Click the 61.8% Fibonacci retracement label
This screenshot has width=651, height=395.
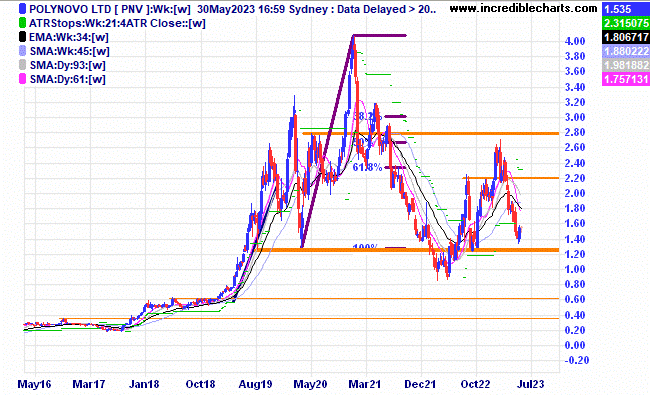[x=367, y=167]
